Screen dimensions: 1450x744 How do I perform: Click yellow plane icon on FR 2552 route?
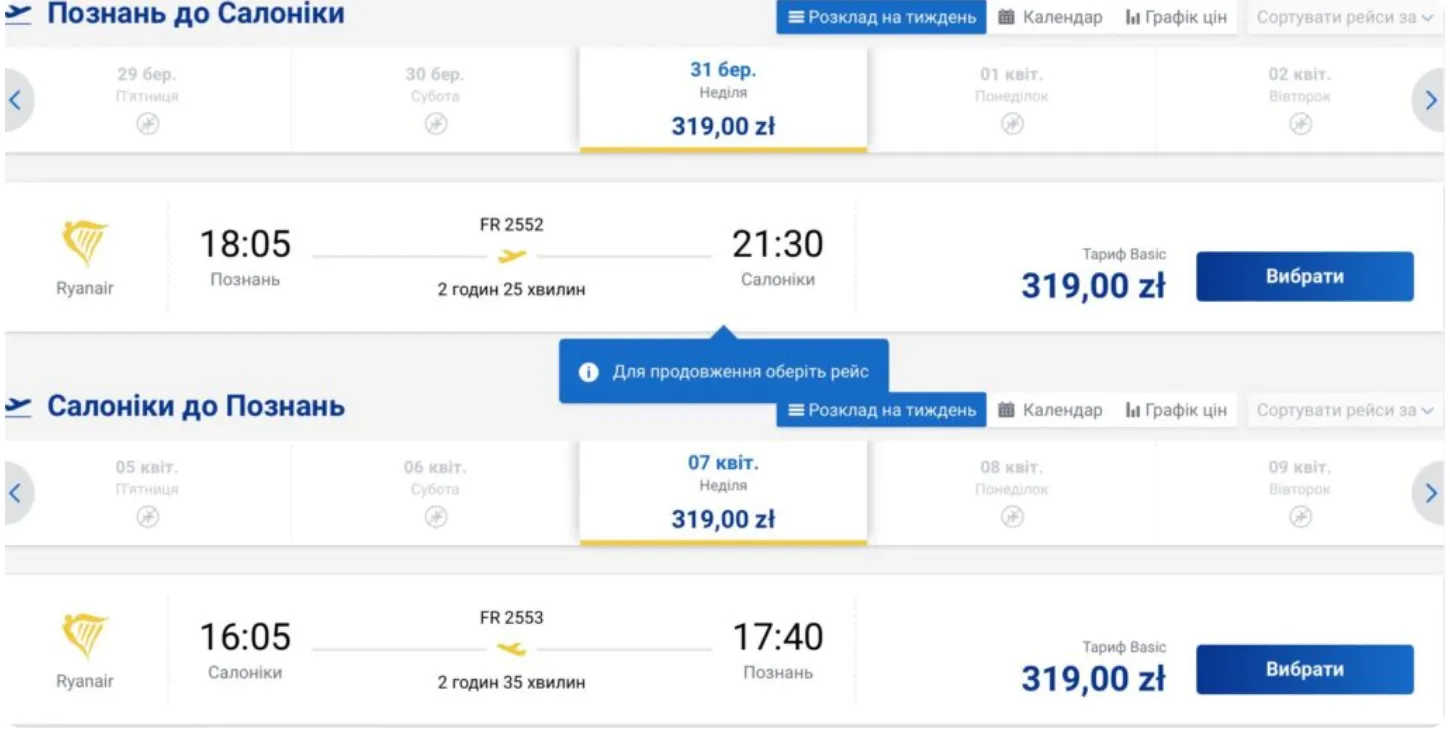coord(512,256)
